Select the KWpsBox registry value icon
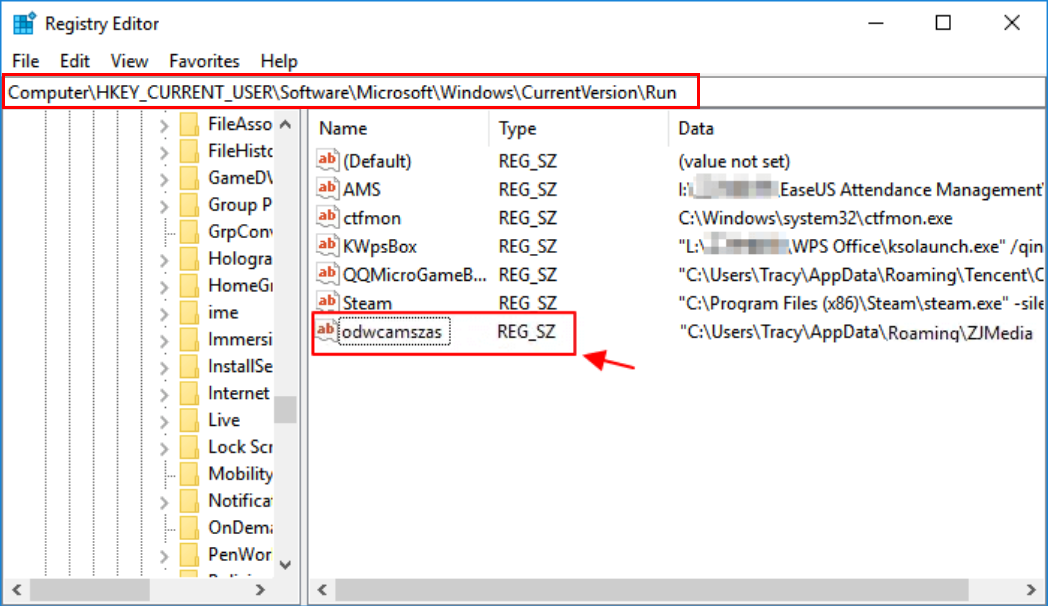The width and height of the screenshot is (1048, 606). pos(328,246)
